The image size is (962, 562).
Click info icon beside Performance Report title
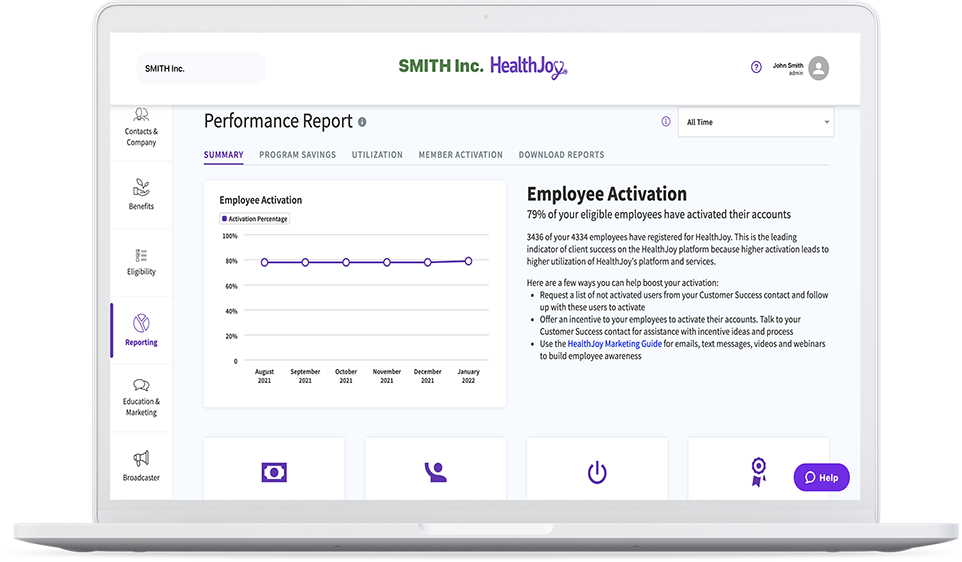[x=362, y=122]
